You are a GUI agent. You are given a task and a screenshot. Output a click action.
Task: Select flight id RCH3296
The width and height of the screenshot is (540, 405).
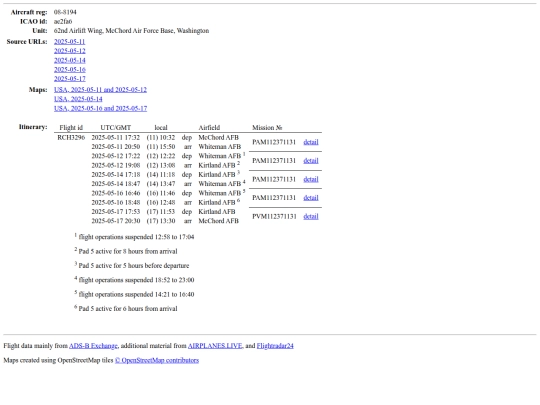(71, 137)
